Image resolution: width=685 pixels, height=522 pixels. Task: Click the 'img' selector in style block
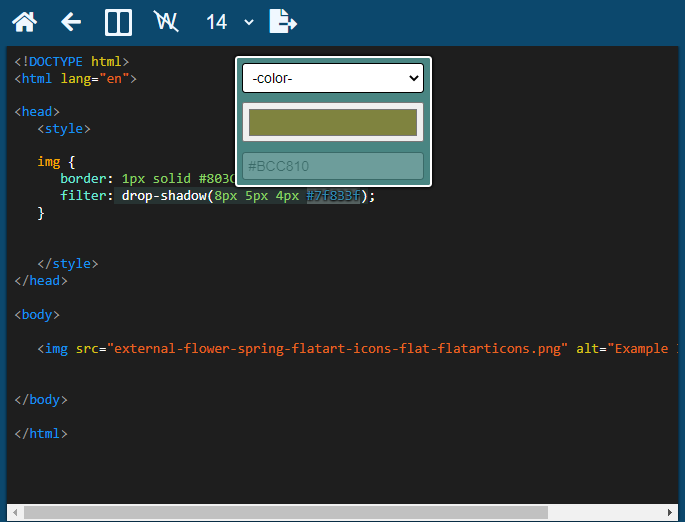pyautogui.click(x=48, y=162)
